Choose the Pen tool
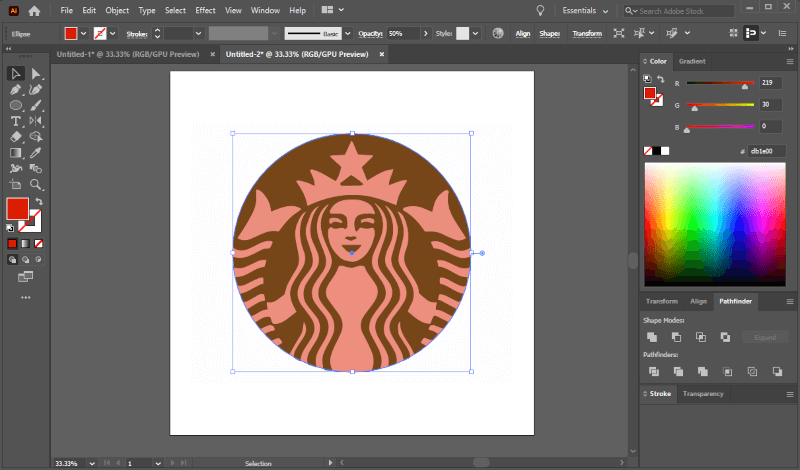Viewport: 800px width, 470px height. [x=15, y=90]
